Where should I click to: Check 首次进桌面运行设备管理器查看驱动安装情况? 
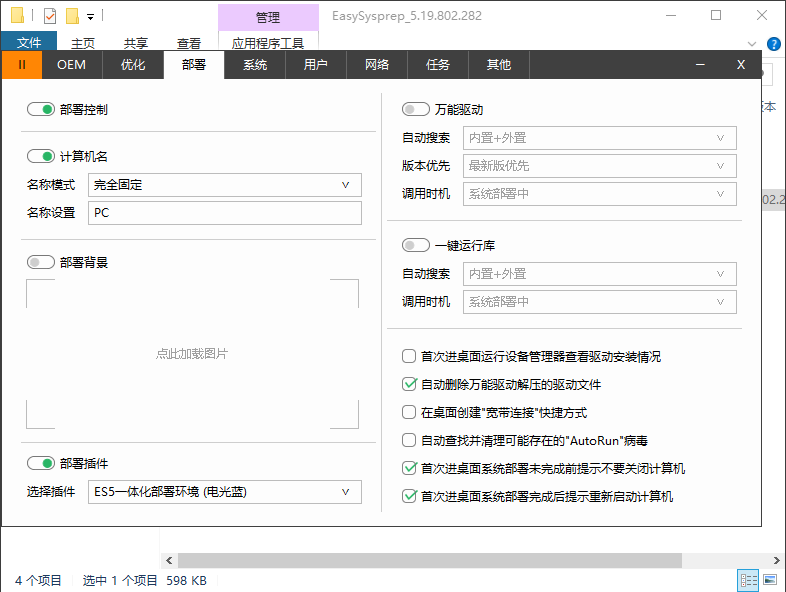[x=408, y=356]
